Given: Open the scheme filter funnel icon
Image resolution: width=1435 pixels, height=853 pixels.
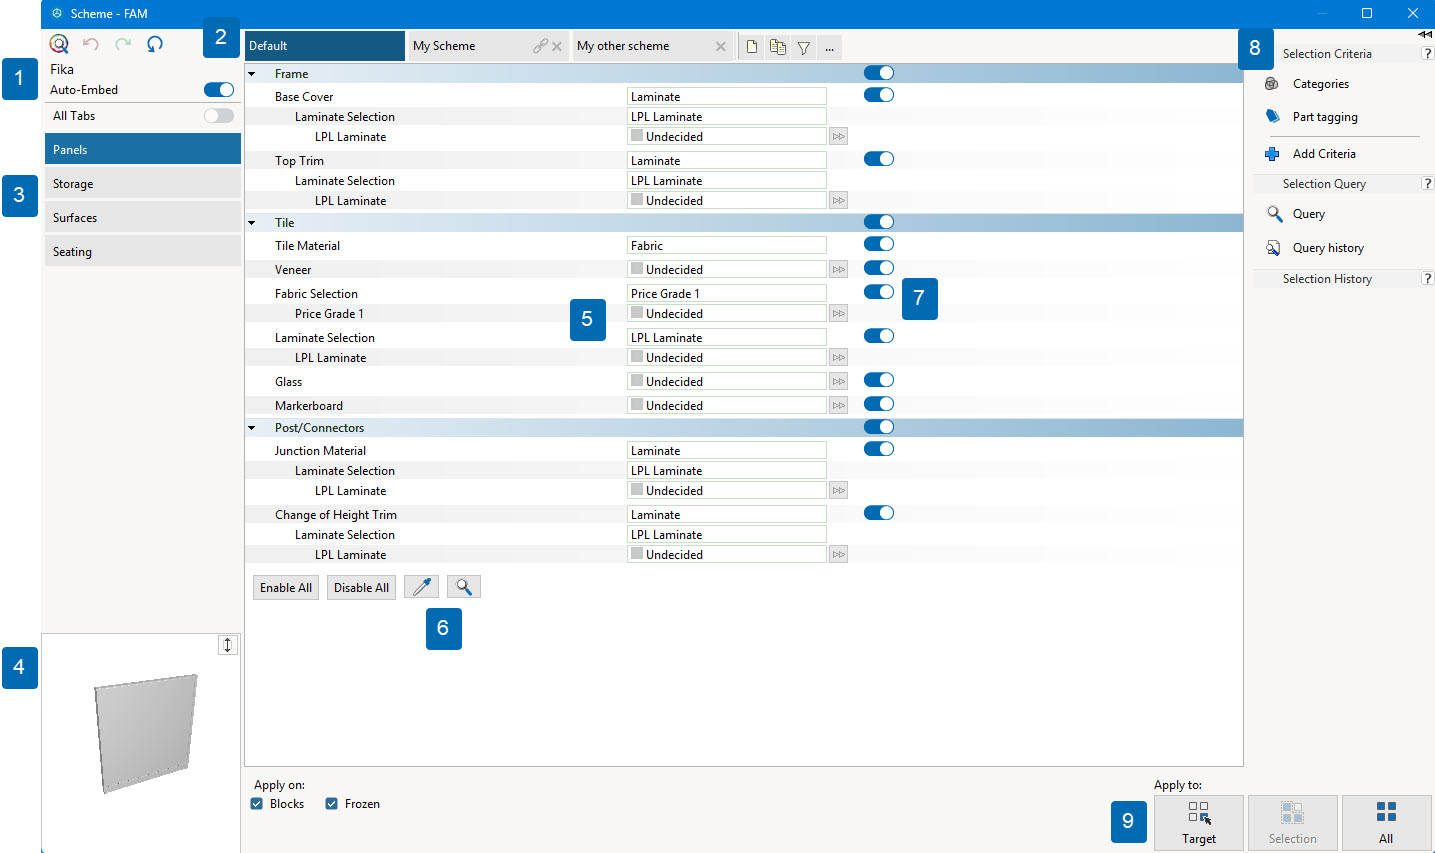Looking at the screenshot, I should point(804,47).
